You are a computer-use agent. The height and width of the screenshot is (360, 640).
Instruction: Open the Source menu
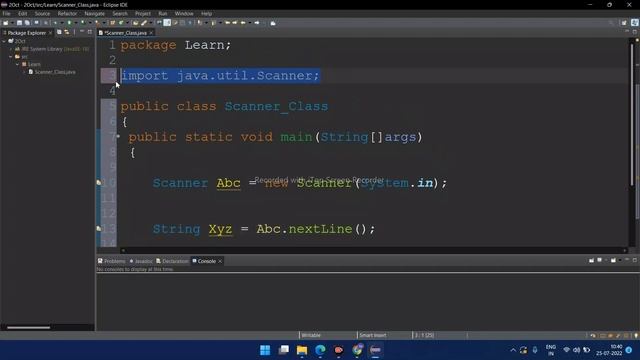coord(42,13)
